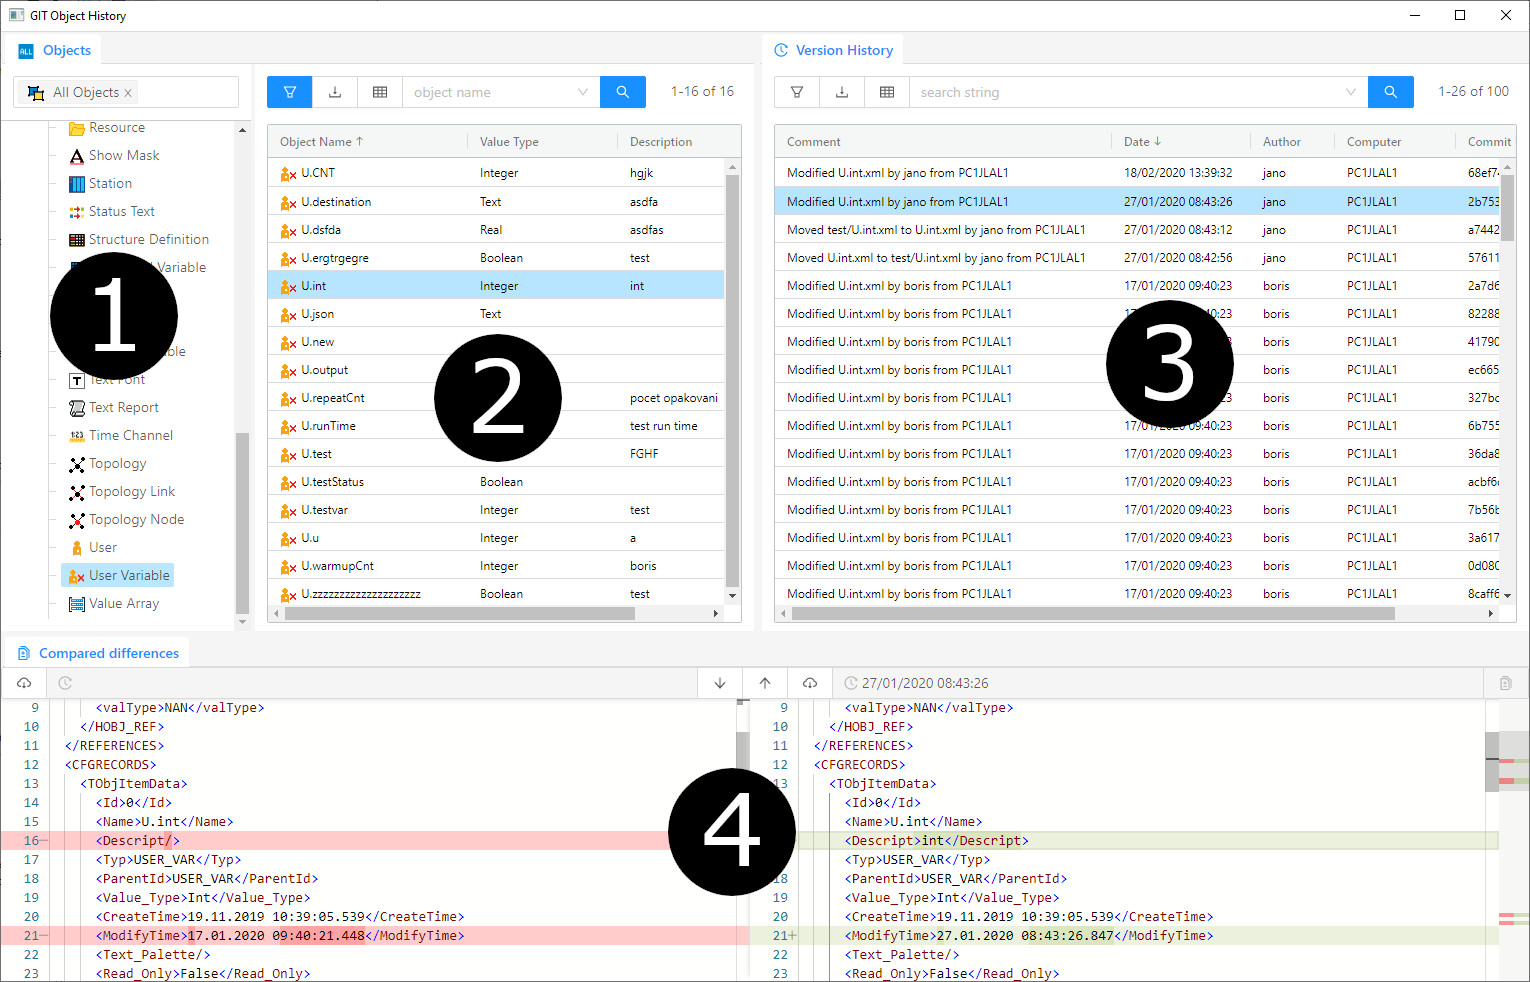This screenshot has width=1530, height=982.
Task: Click the search button next to object name
Action: (622, 92)
